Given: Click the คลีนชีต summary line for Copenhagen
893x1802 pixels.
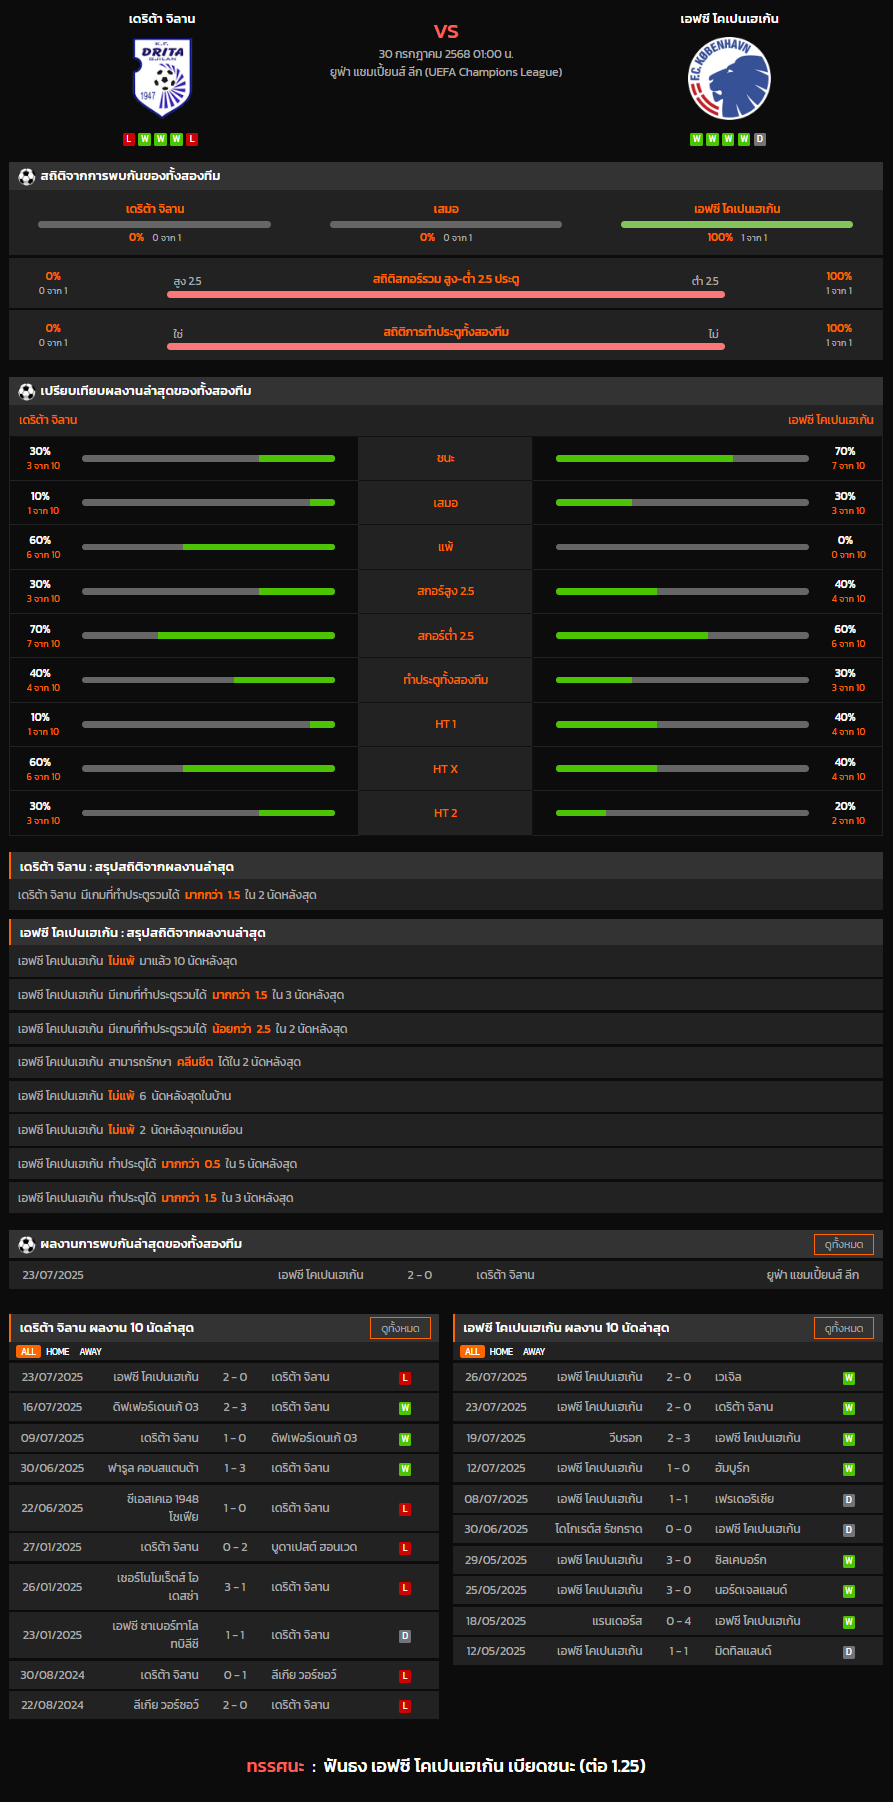Looking at the screenshot, I should (446, 1062).
